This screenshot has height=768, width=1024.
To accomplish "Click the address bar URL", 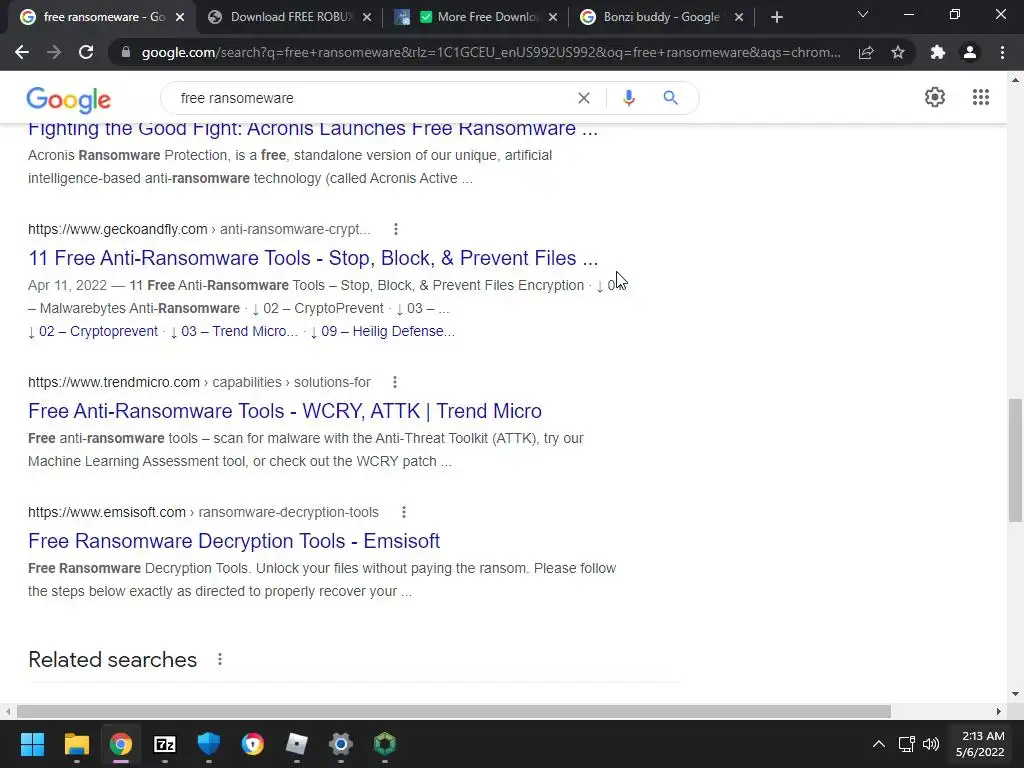I will pyautogui.click(x=490, y=52).
